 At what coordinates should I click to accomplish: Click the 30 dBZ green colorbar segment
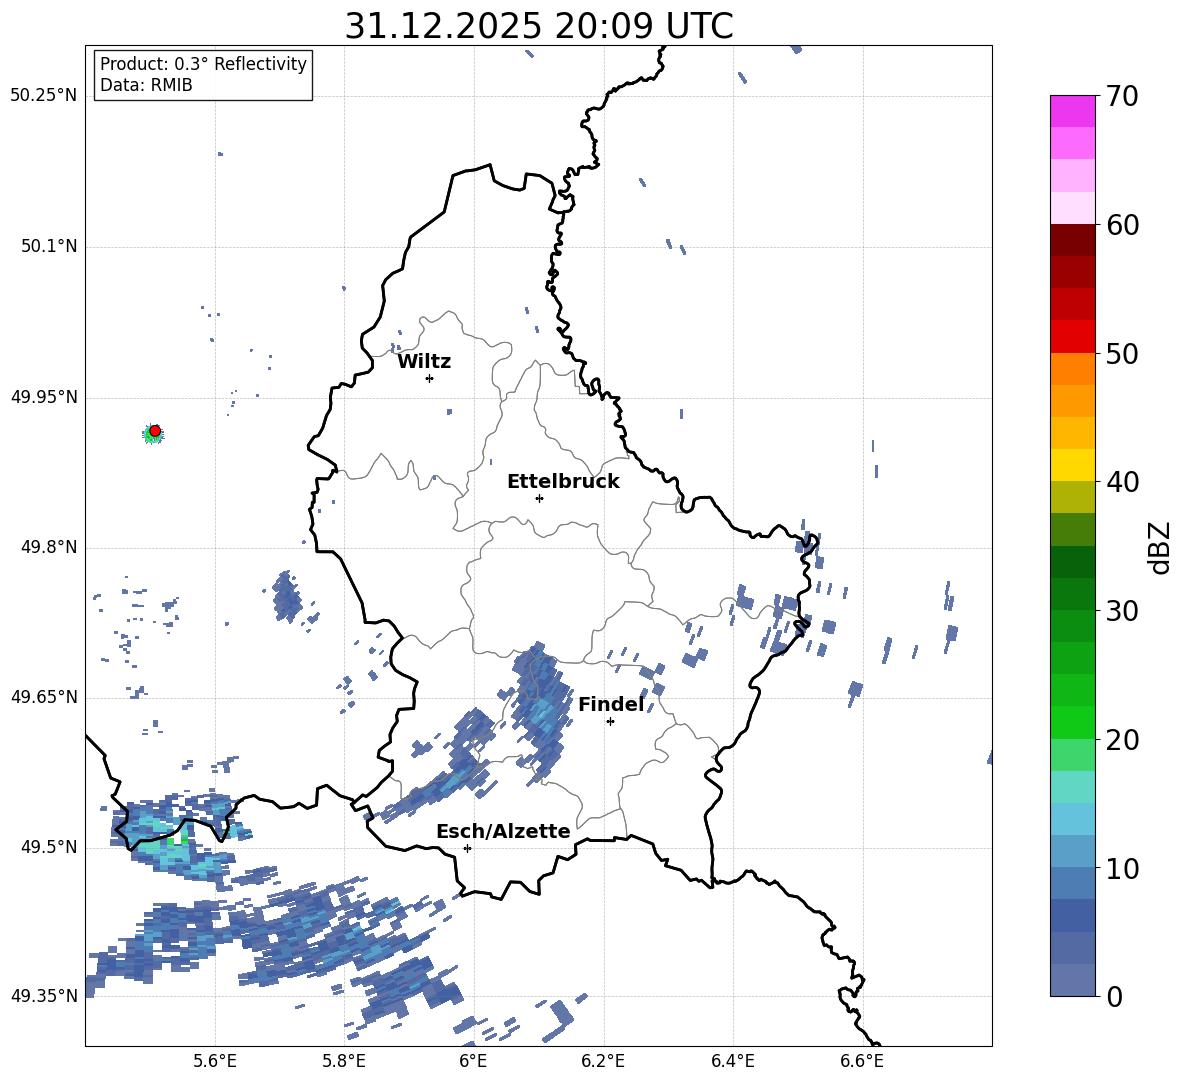click(1072, 594)
